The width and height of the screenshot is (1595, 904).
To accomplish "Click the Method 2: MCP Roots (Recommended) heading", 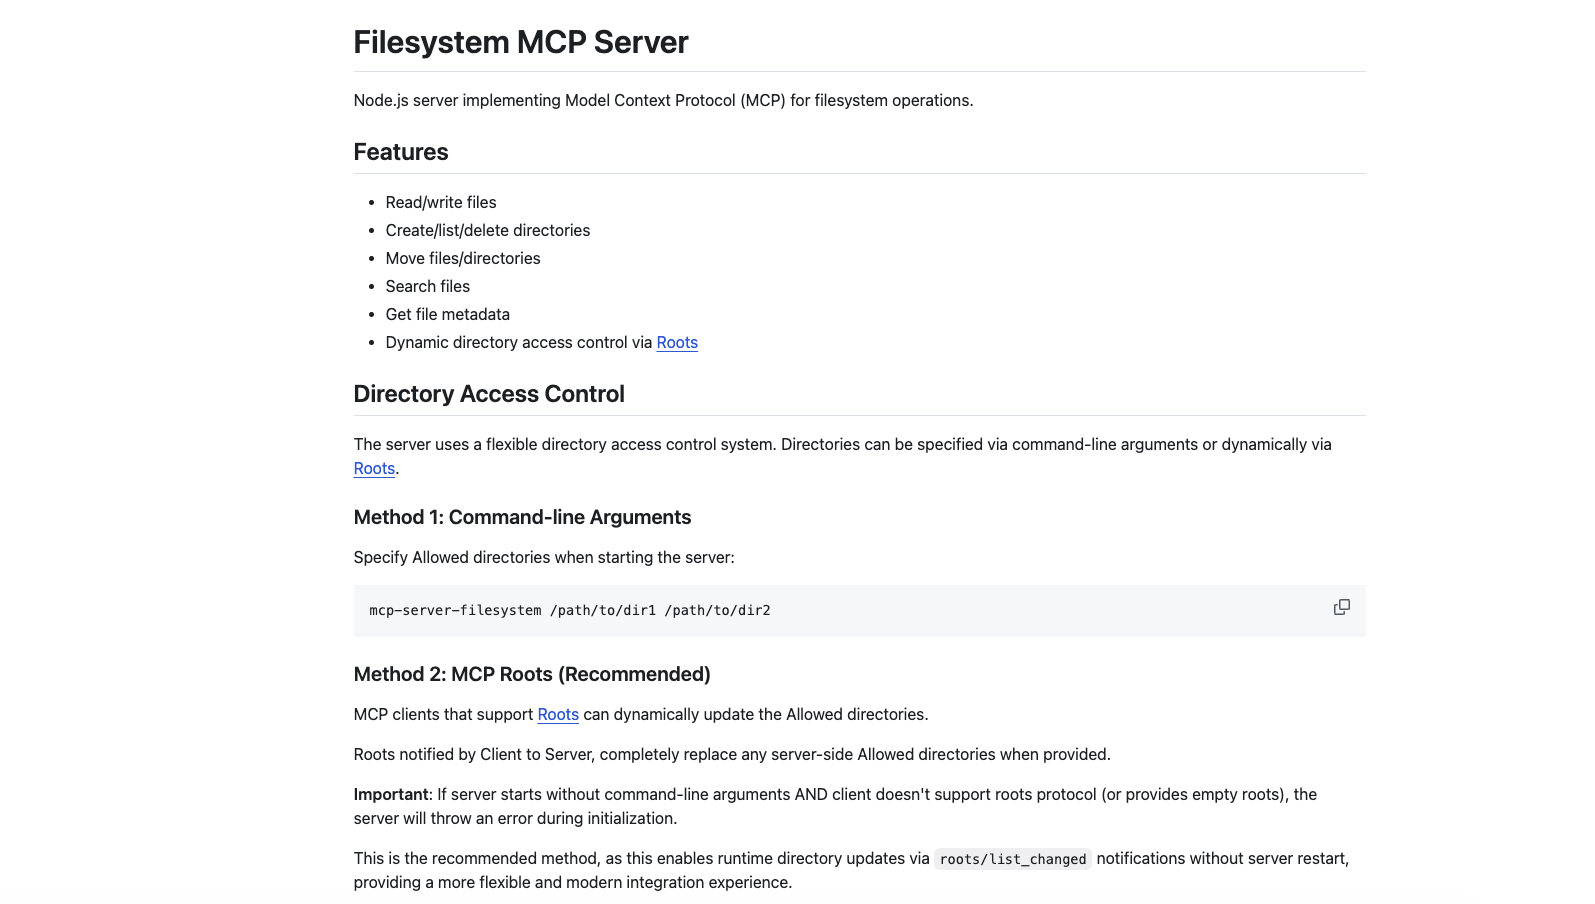I will coord(532,674).
